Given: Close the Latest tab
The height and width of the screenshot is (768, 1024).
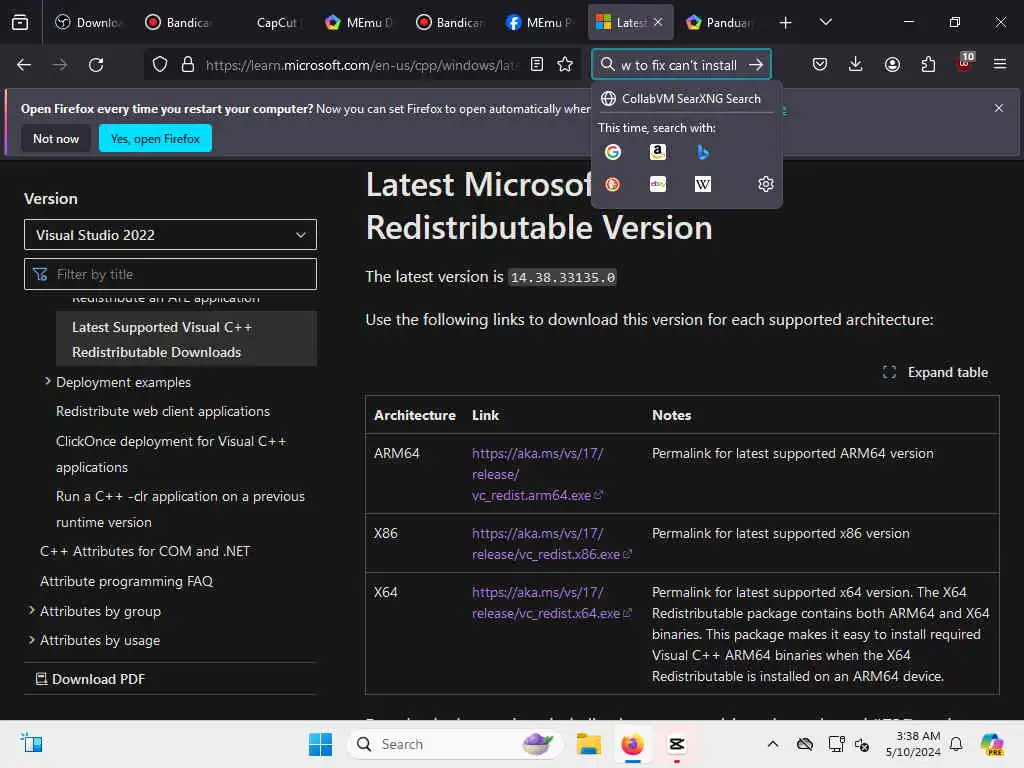Looking at the screenshot, I should (658, 22).
